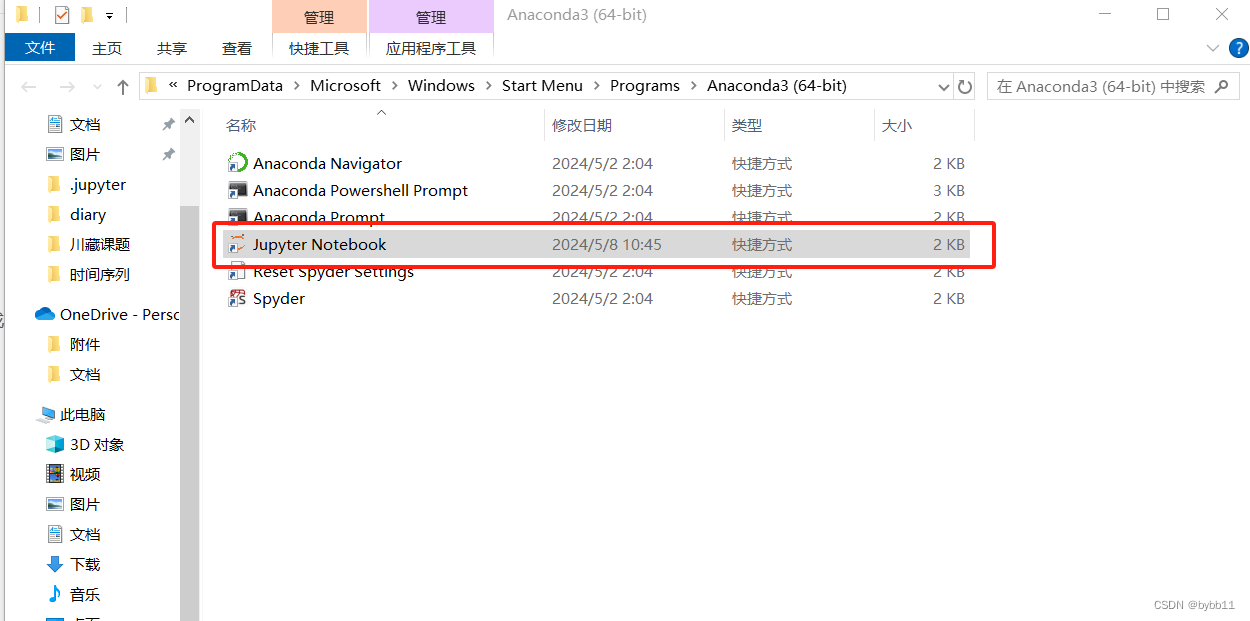The image size is (1250, 621).
Task: Click the 3 KB size cell
Action: point(949,190)
